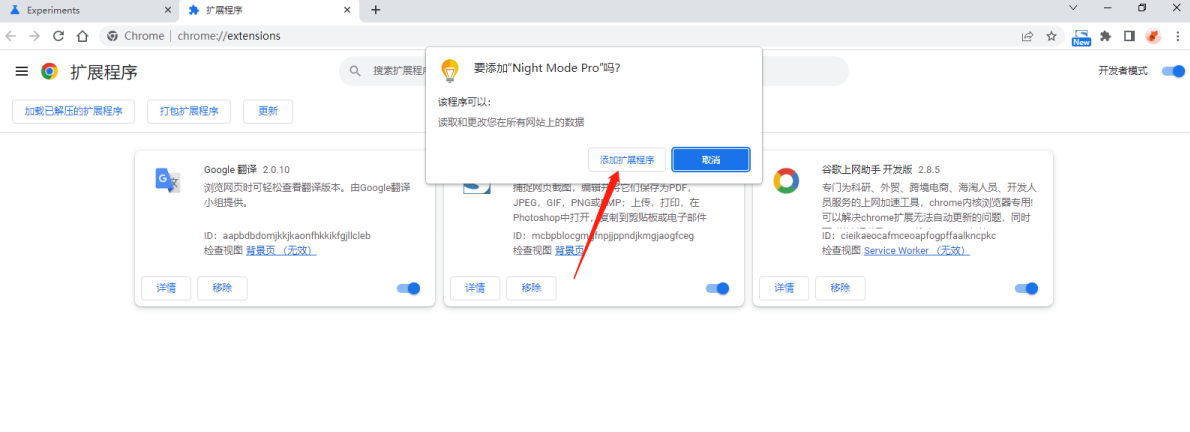Click the Google 翻译 extension icon
This screenshot has width=1190, height=432.
click(x=168, y=180)
